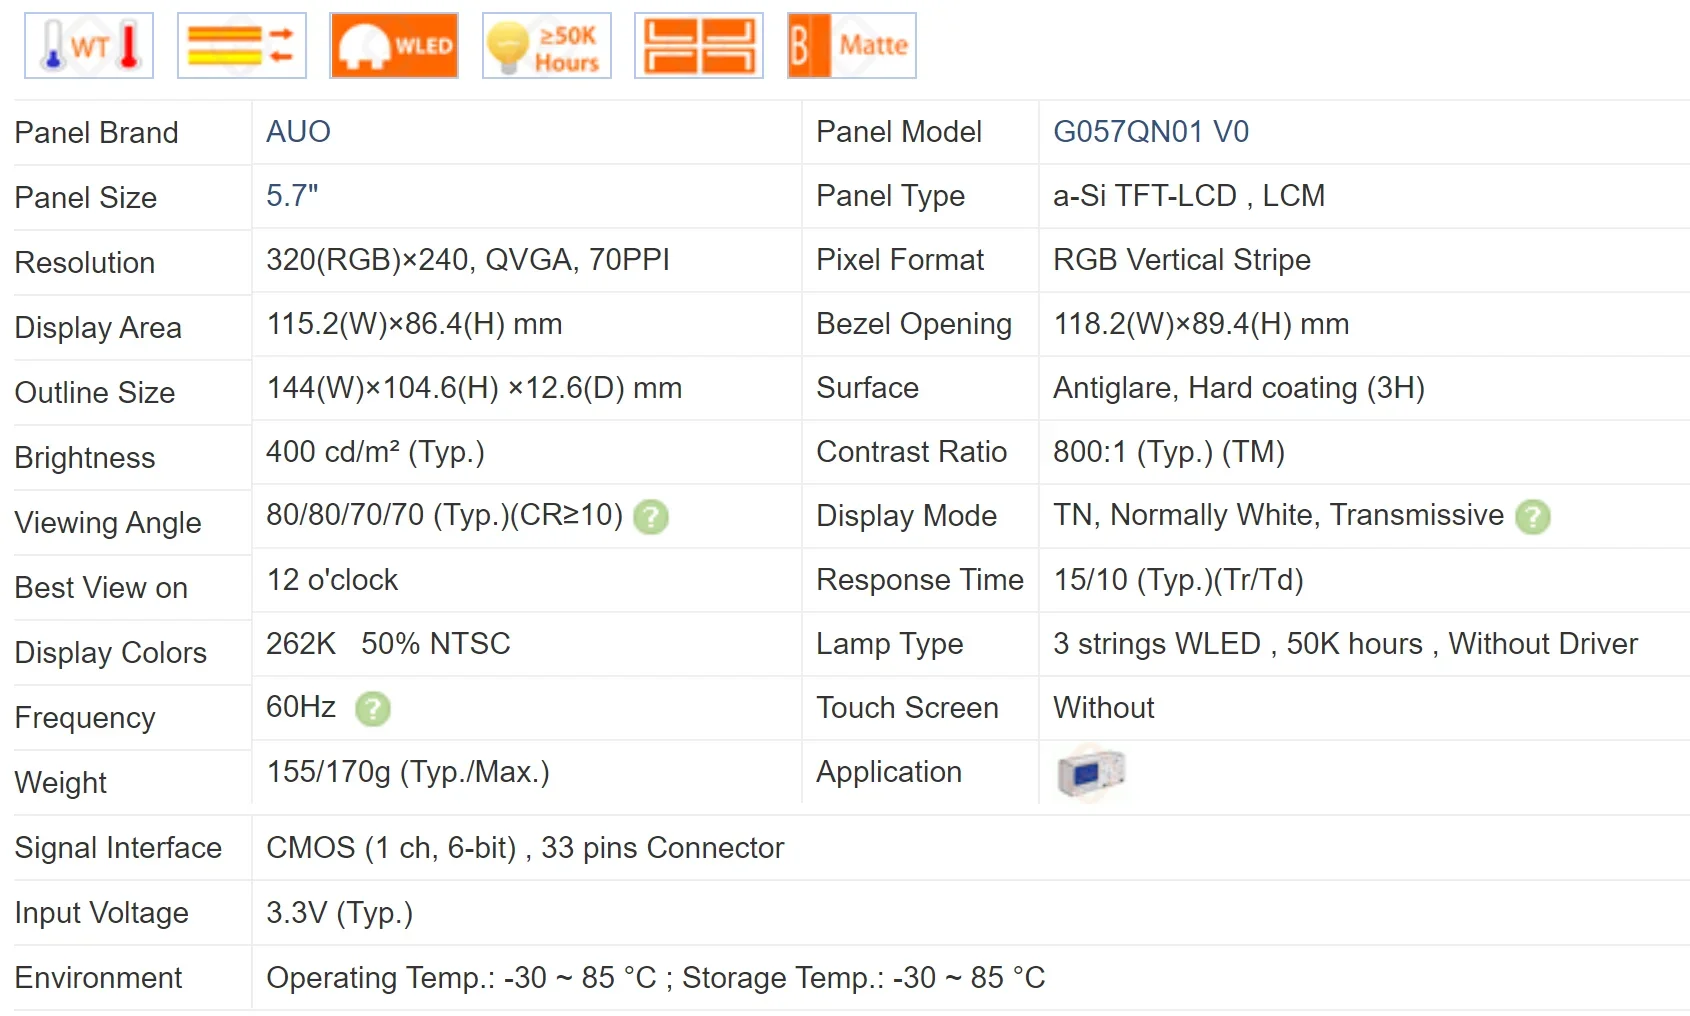
Task: Click the Application device thumbnail image
Action: coord(1091,773)
